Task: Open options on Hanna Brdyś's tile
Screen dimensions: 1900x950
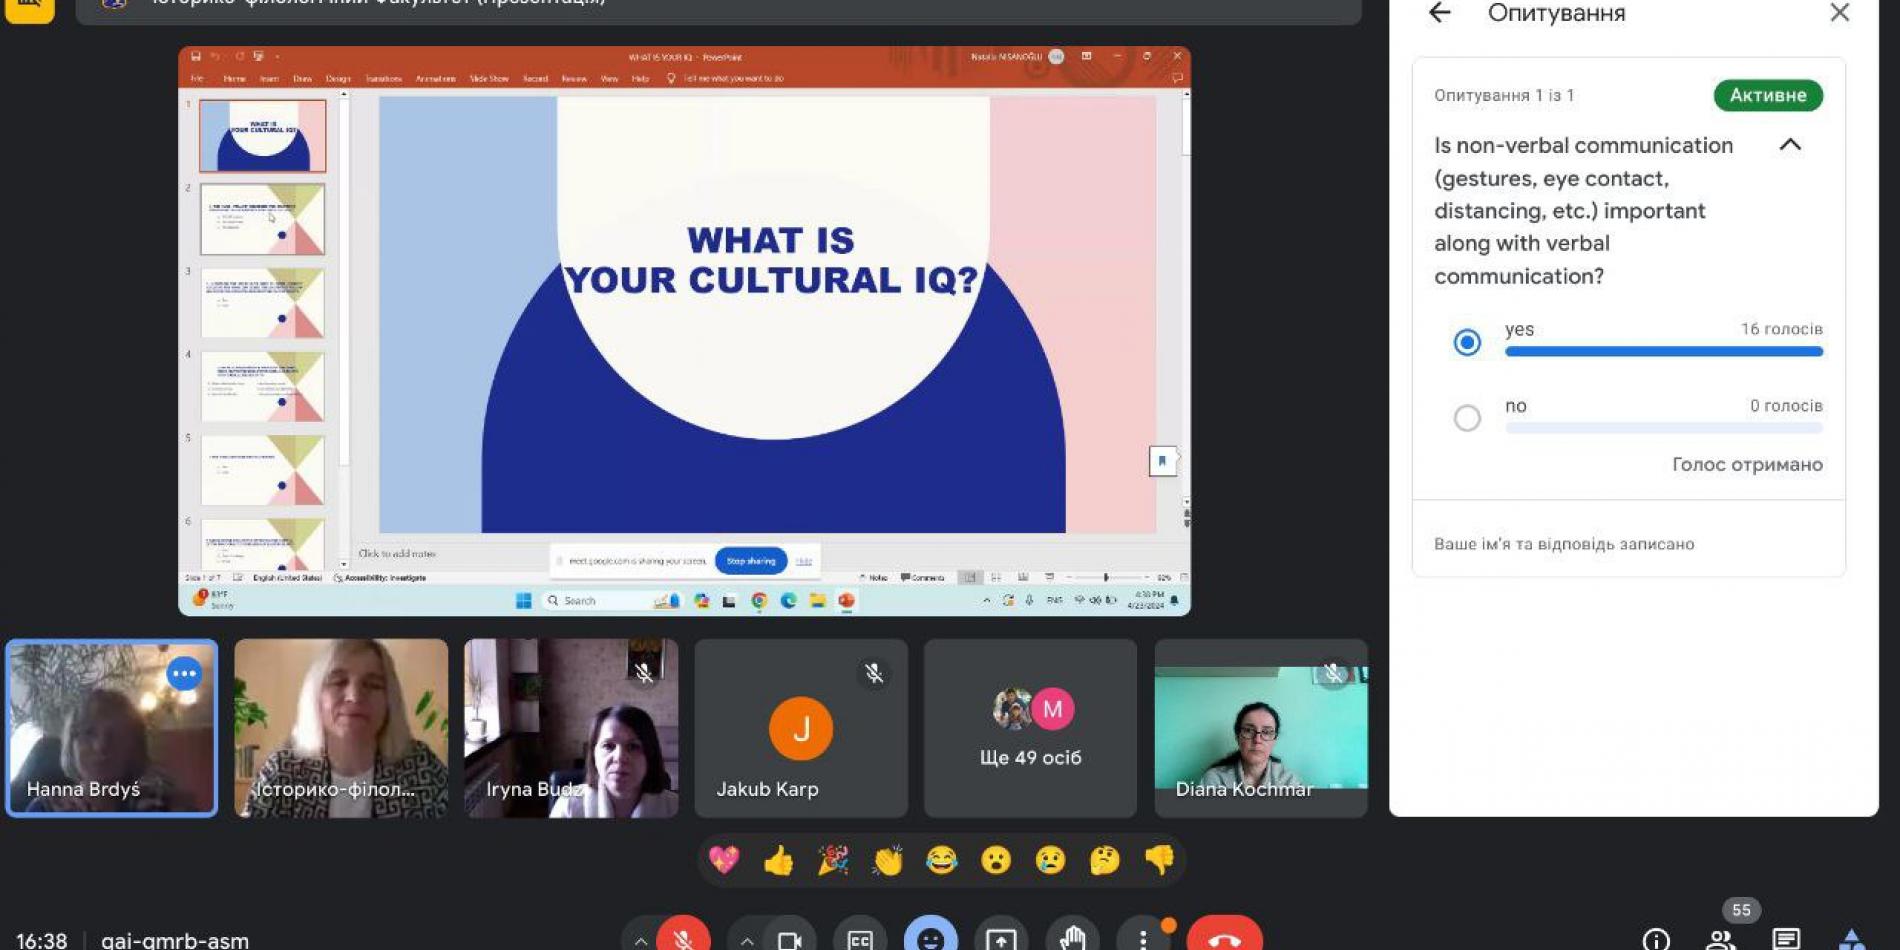Action: point(184,674)
